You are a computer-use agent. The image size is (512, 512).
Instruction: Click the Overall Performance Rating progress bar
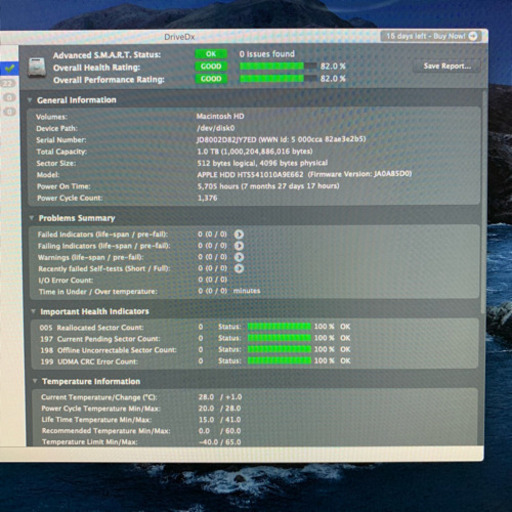tap(278, 78)
